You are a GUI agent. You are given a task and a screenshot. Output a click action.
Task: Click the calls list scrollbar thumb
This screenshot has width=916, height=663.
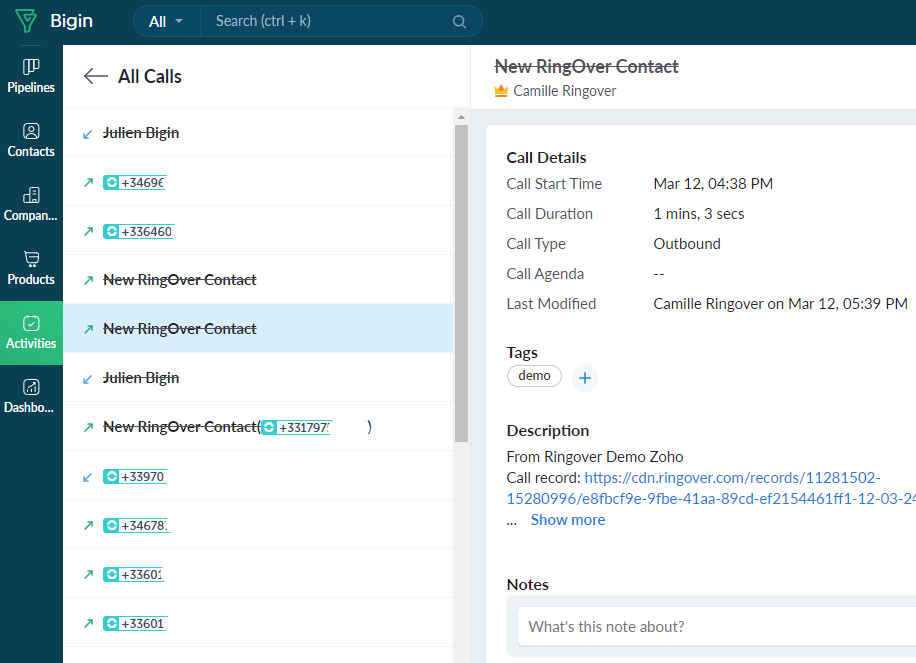(462, 283)
